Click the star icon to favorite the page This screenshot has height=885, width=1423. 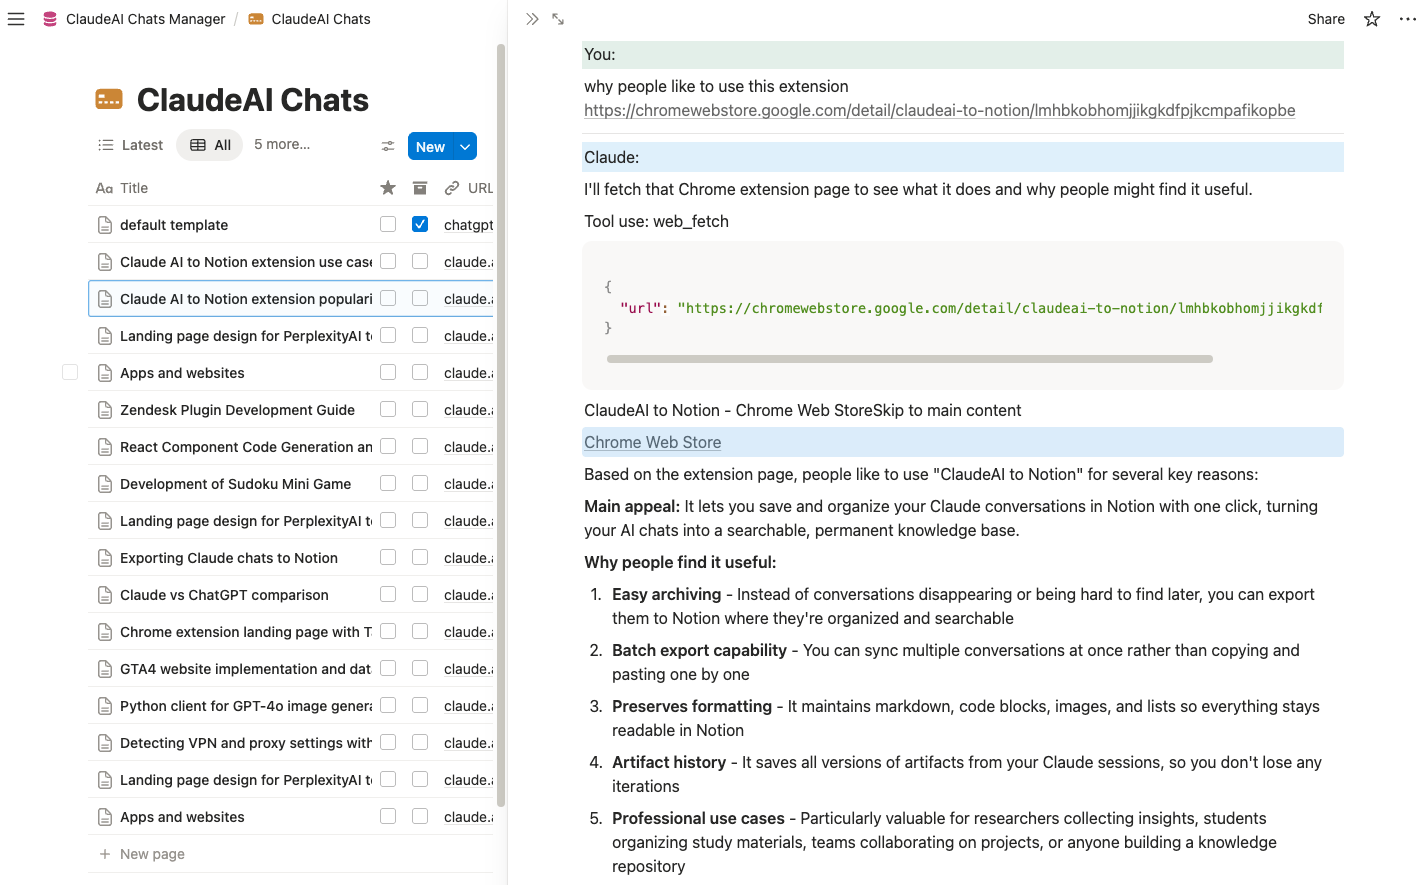click(x=1371, y=18)
